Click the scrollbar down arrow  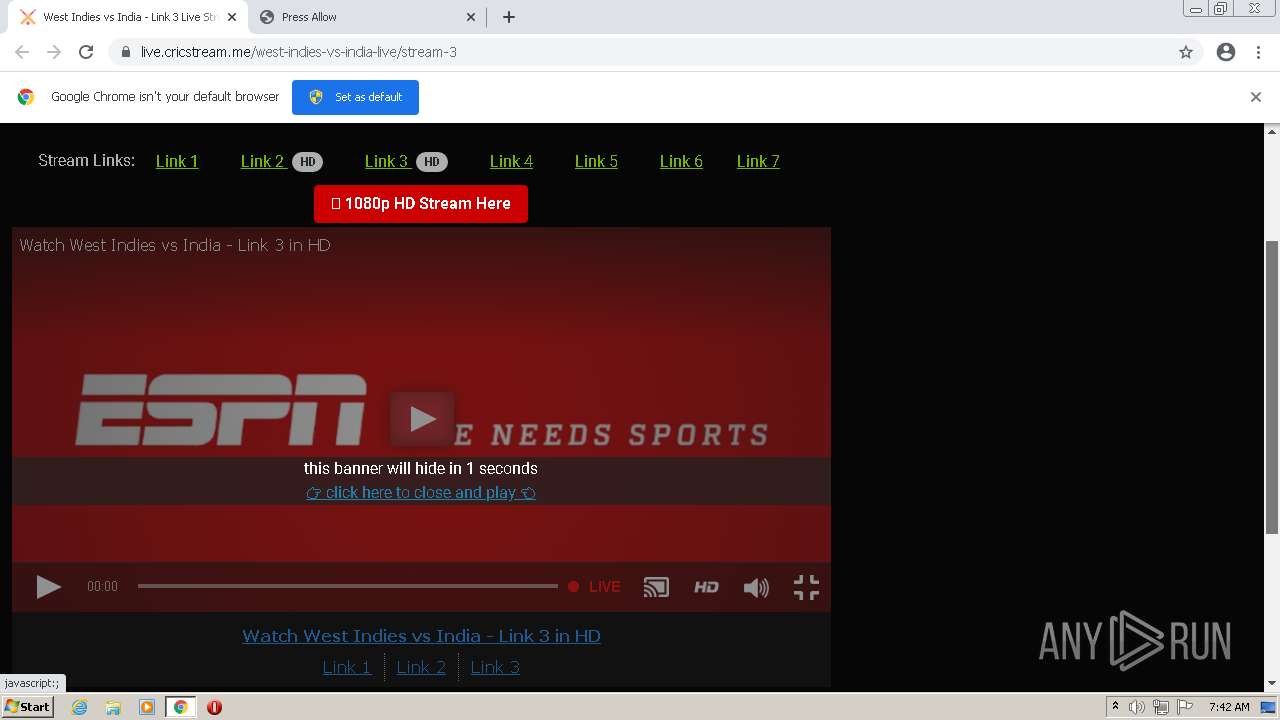coord(1272,683)
